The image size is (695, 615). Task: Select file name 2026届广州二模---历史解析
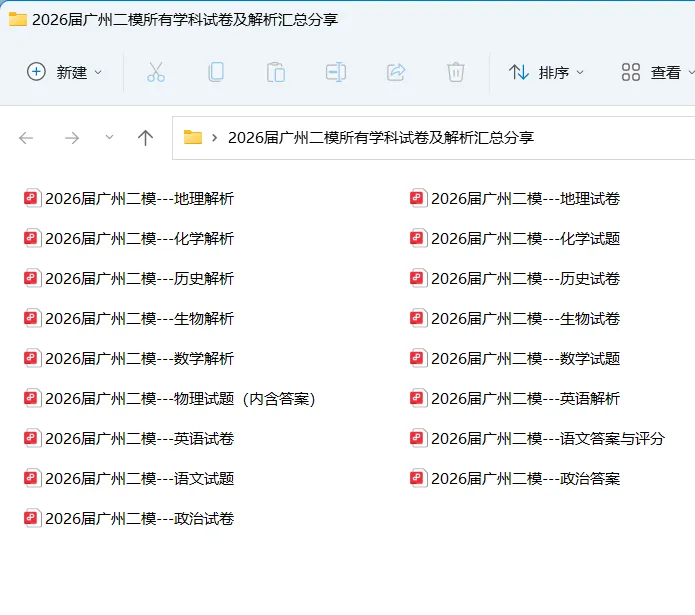(140, 278)
